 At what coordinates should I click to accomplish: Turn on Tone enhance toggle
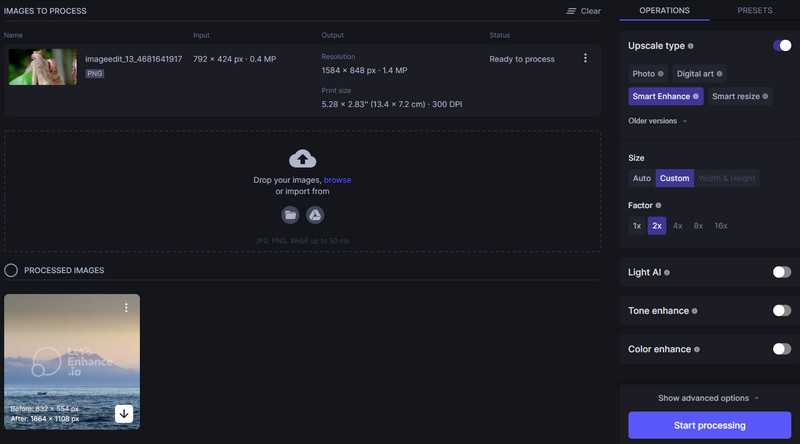(x=781, y=311)
